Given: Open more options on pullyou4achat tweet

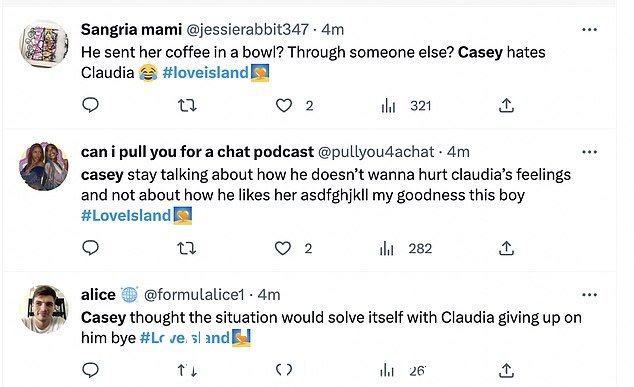Looking at the screenshot, I should pos(589,152).
